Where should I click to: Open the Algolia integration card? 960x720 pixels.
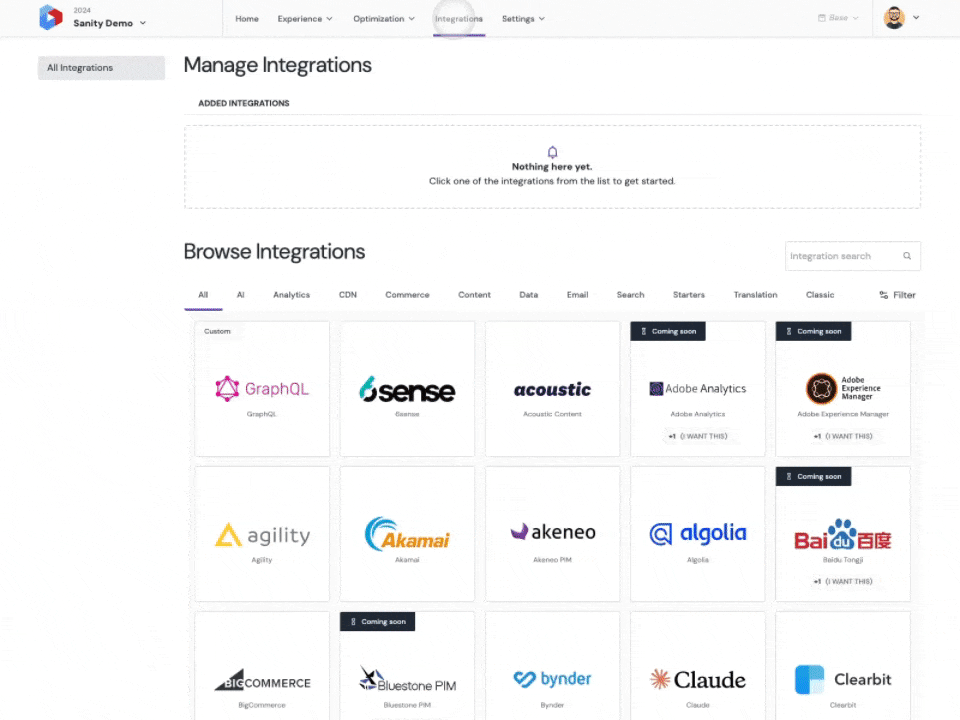(x=697, y=534)
